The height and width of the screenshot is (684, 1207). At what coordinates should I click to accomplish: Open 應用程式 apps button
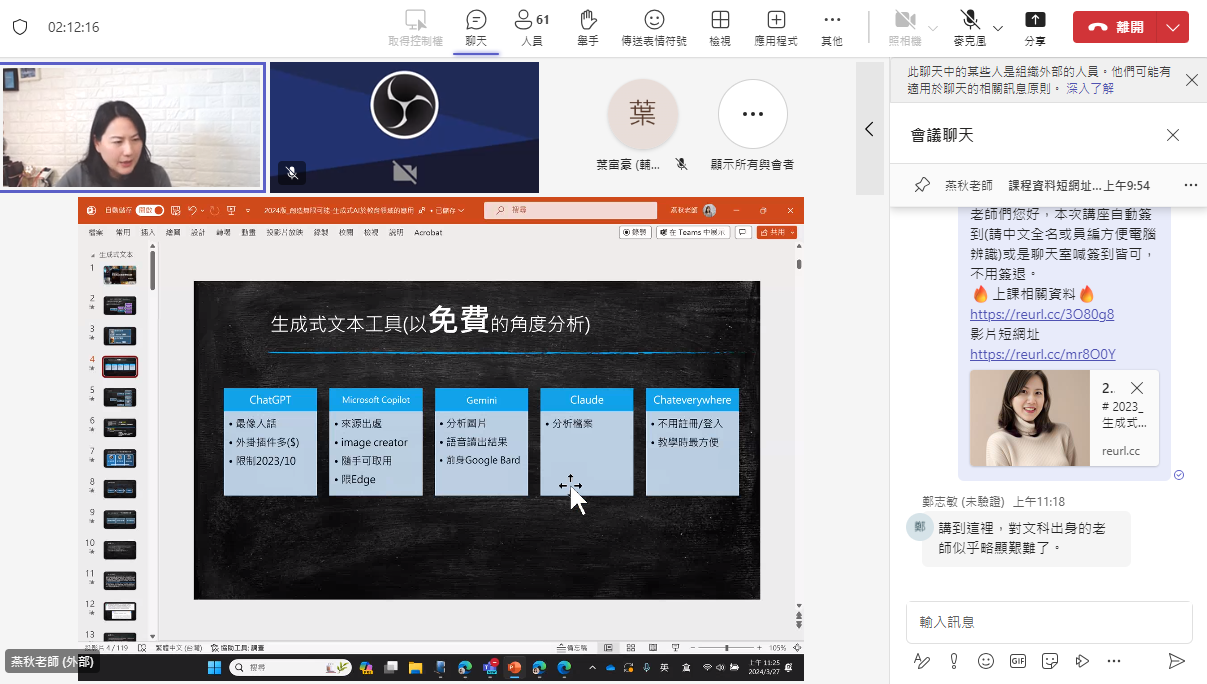coord(776,28)
